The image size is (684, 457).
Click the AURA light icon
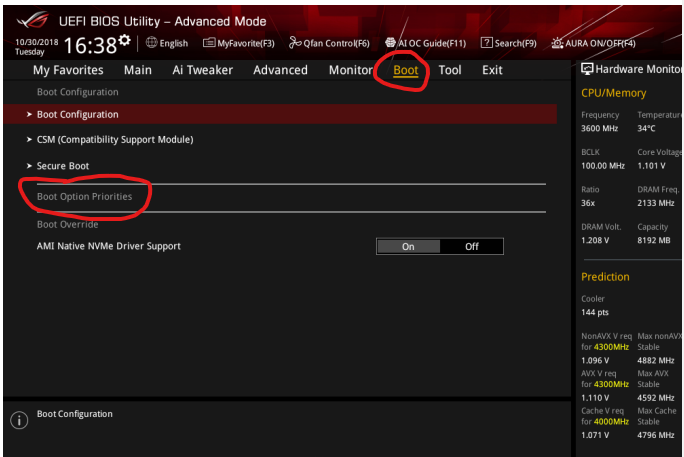pos(557,43)
